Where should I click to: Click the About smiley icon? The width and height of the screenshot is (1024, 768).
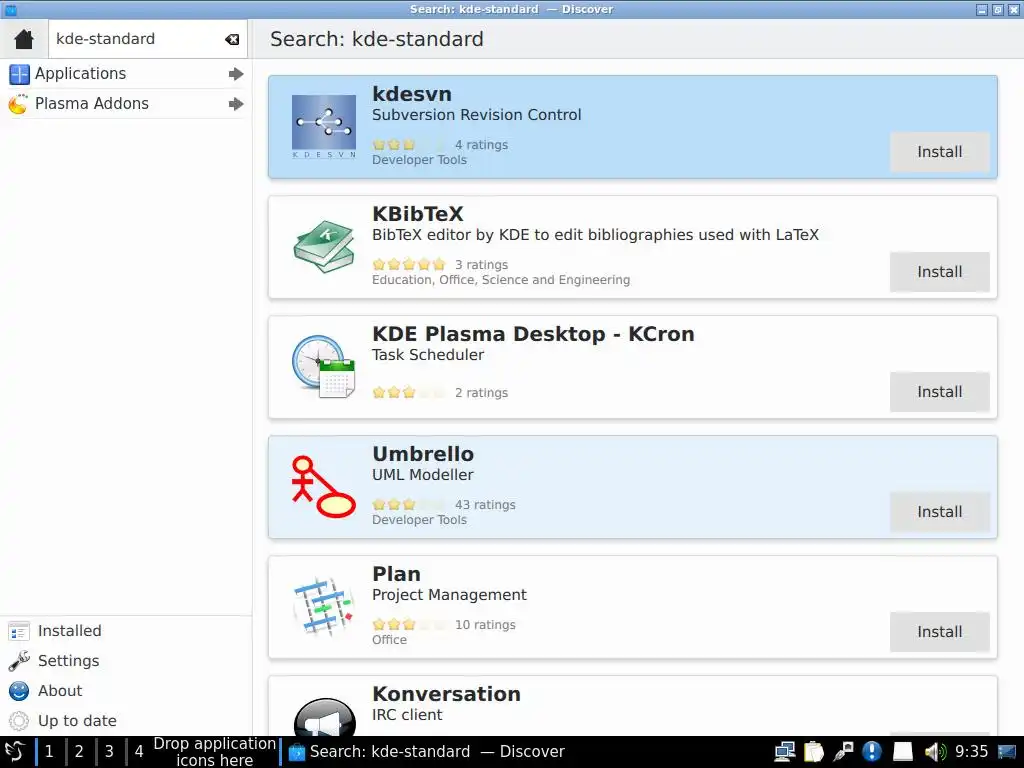(x=19, y=691)
